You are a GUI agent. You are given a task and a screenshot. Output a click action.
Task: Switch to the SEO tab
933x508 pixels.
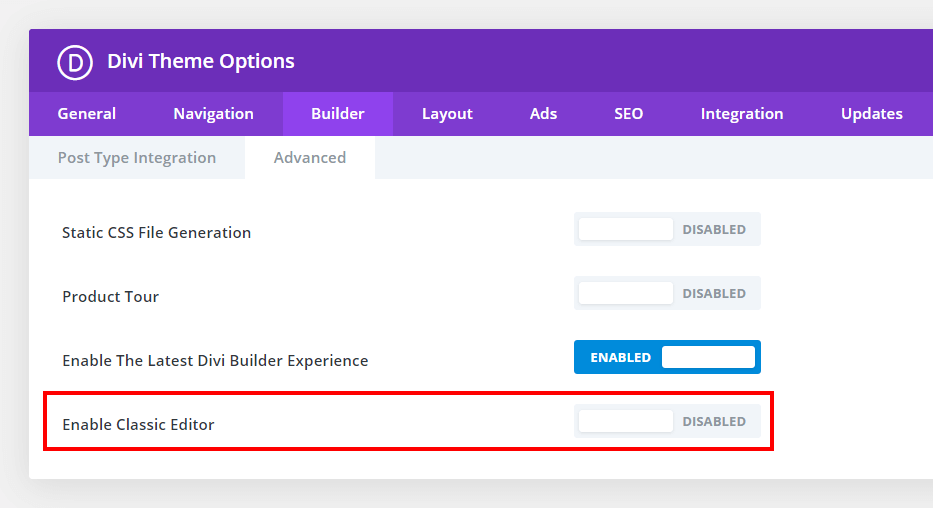coord(628,114)
